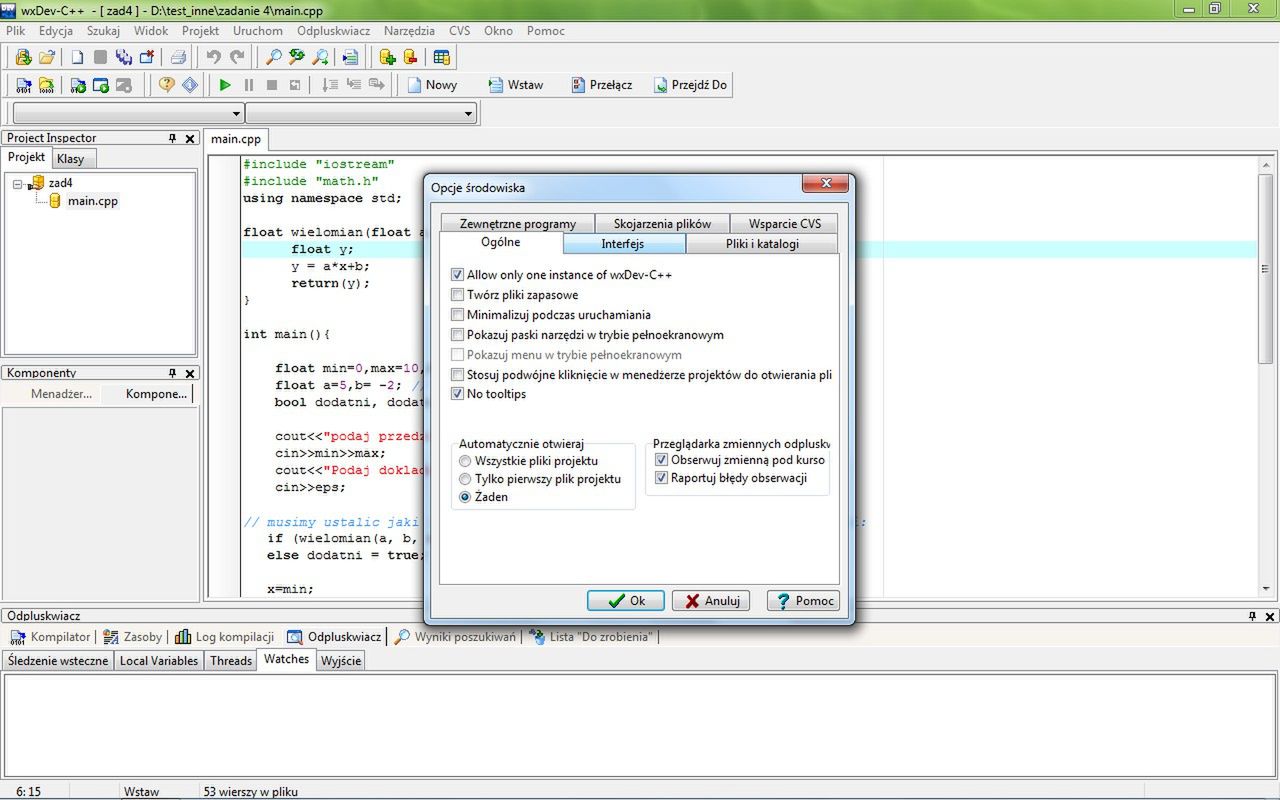Click the Compile icon in the build toolbar
The height and width of the screenshot is (800, 1280).
[x=23, y=85]
